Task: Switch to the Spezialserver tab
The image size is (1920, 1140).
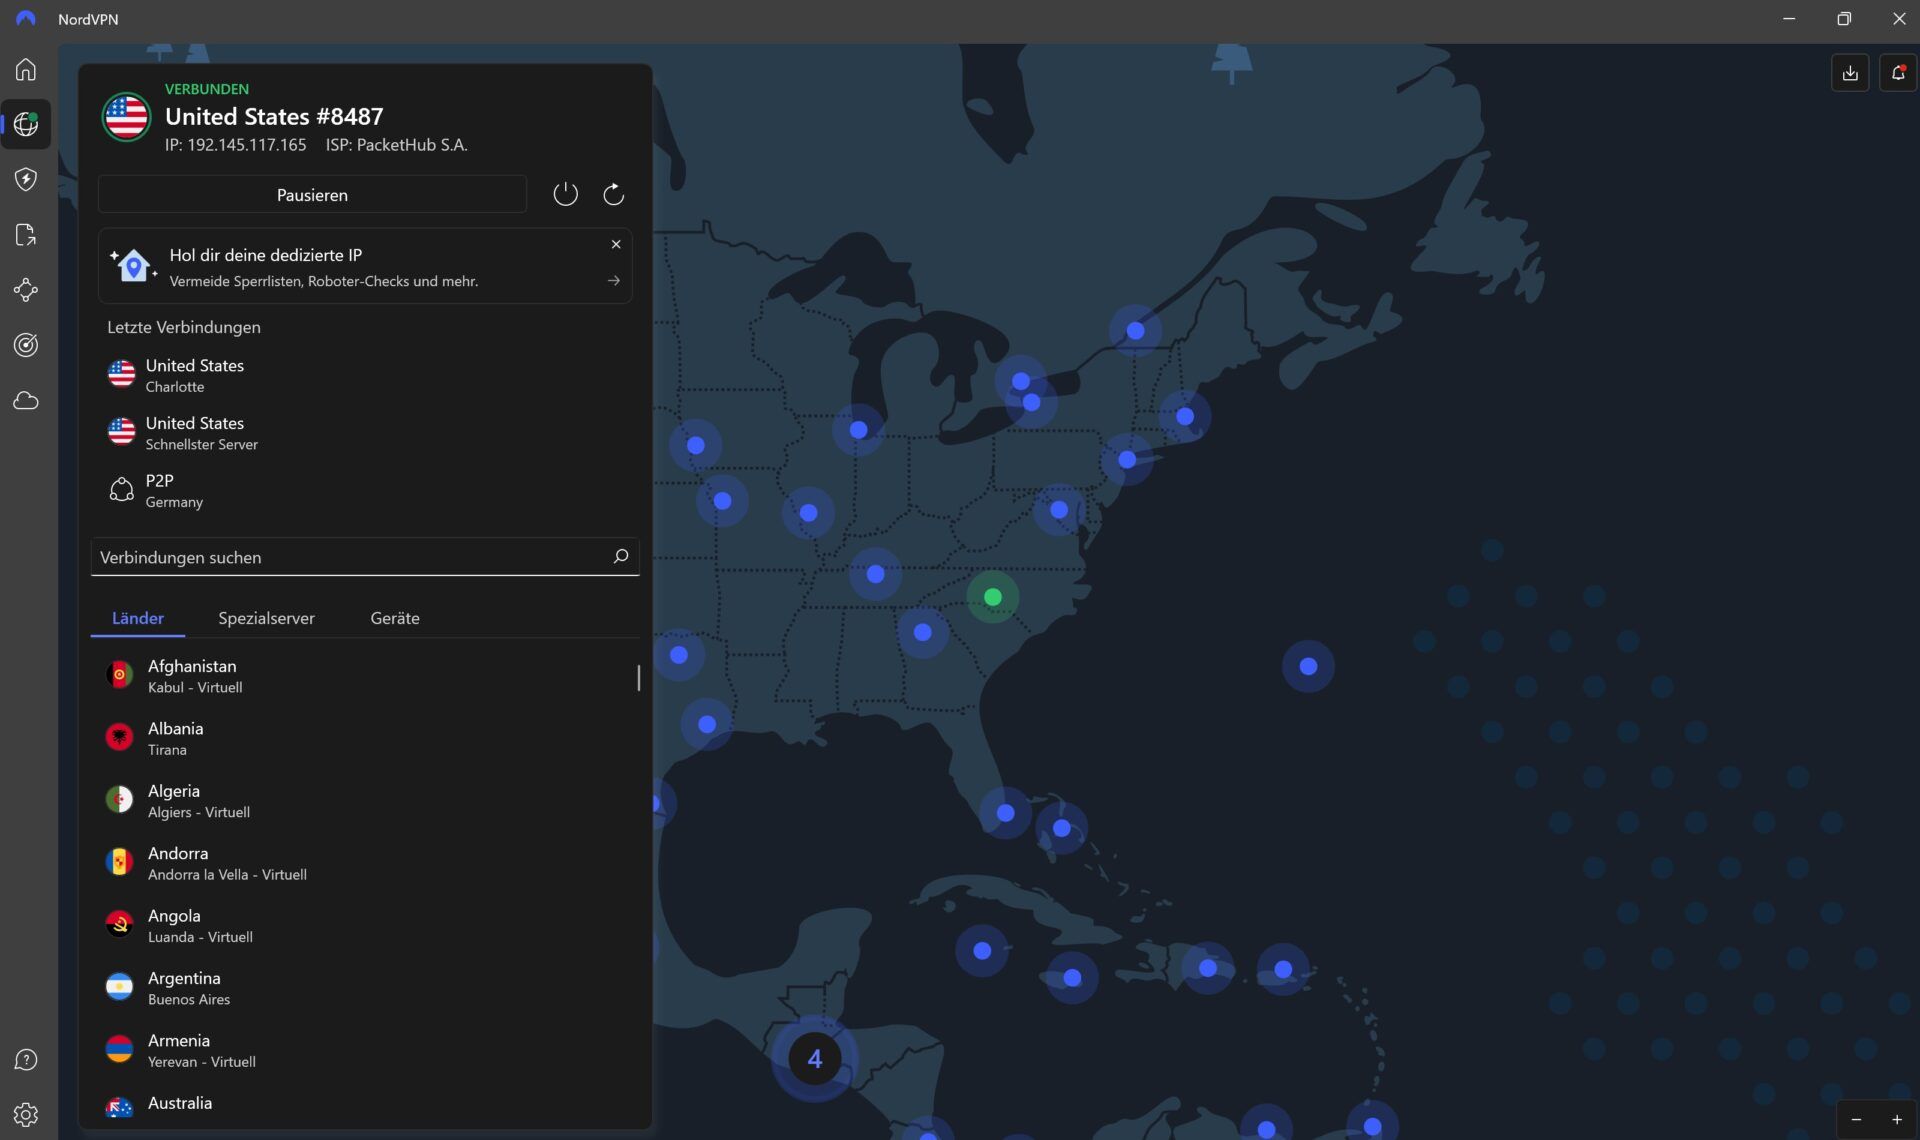Action: point(266,618)
